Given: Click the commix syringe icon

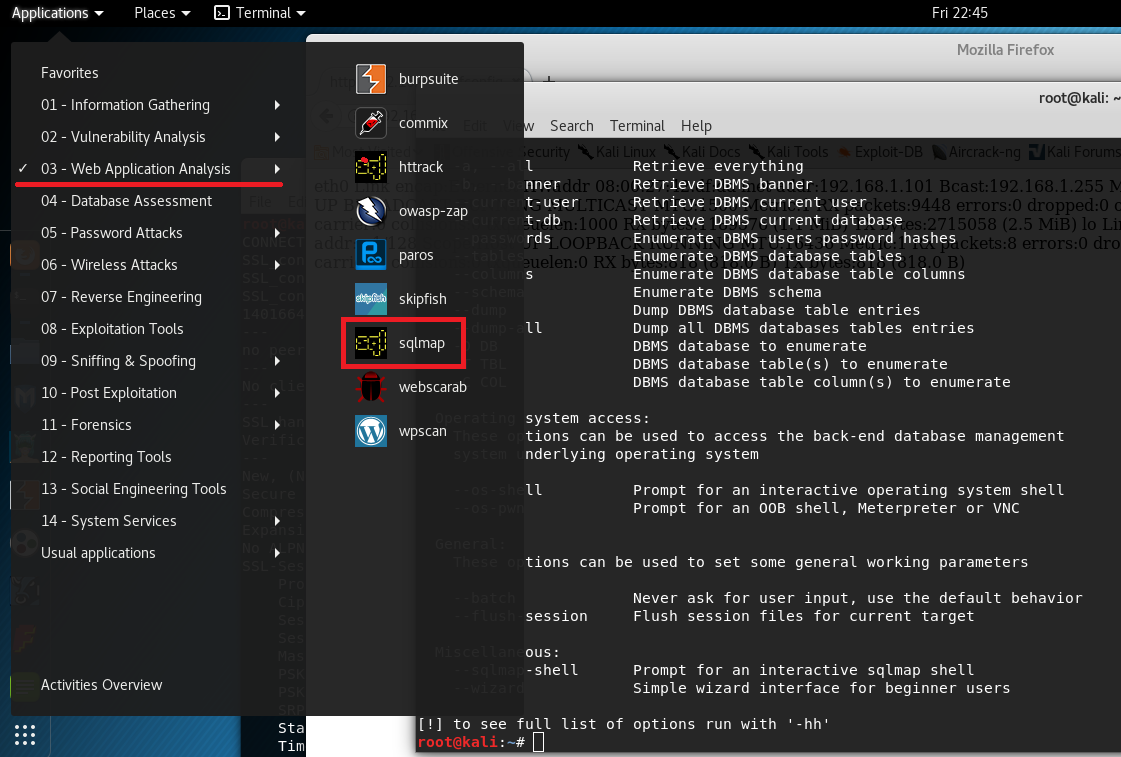Looking at the screenshot, I should (x=370, y=123).
